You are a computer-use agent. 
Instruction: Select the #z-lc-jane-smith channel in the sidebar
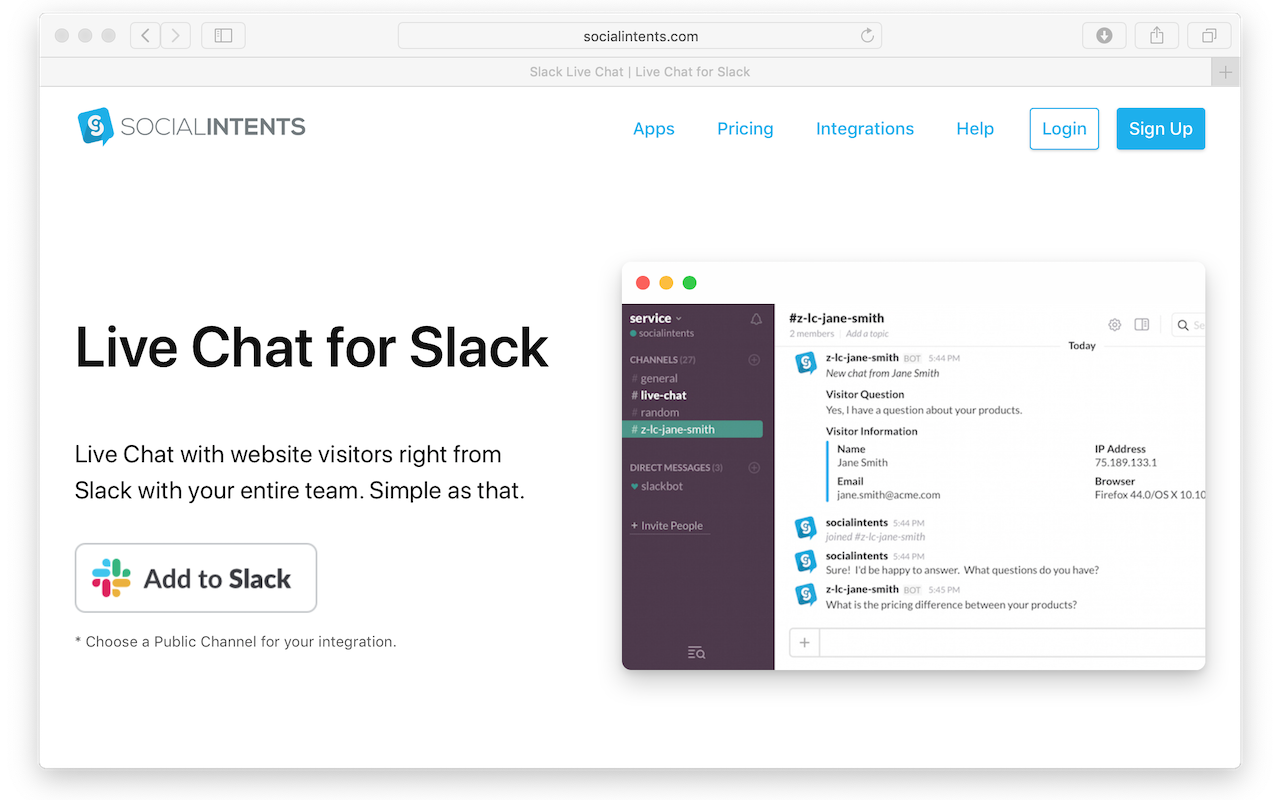[692, 429]
